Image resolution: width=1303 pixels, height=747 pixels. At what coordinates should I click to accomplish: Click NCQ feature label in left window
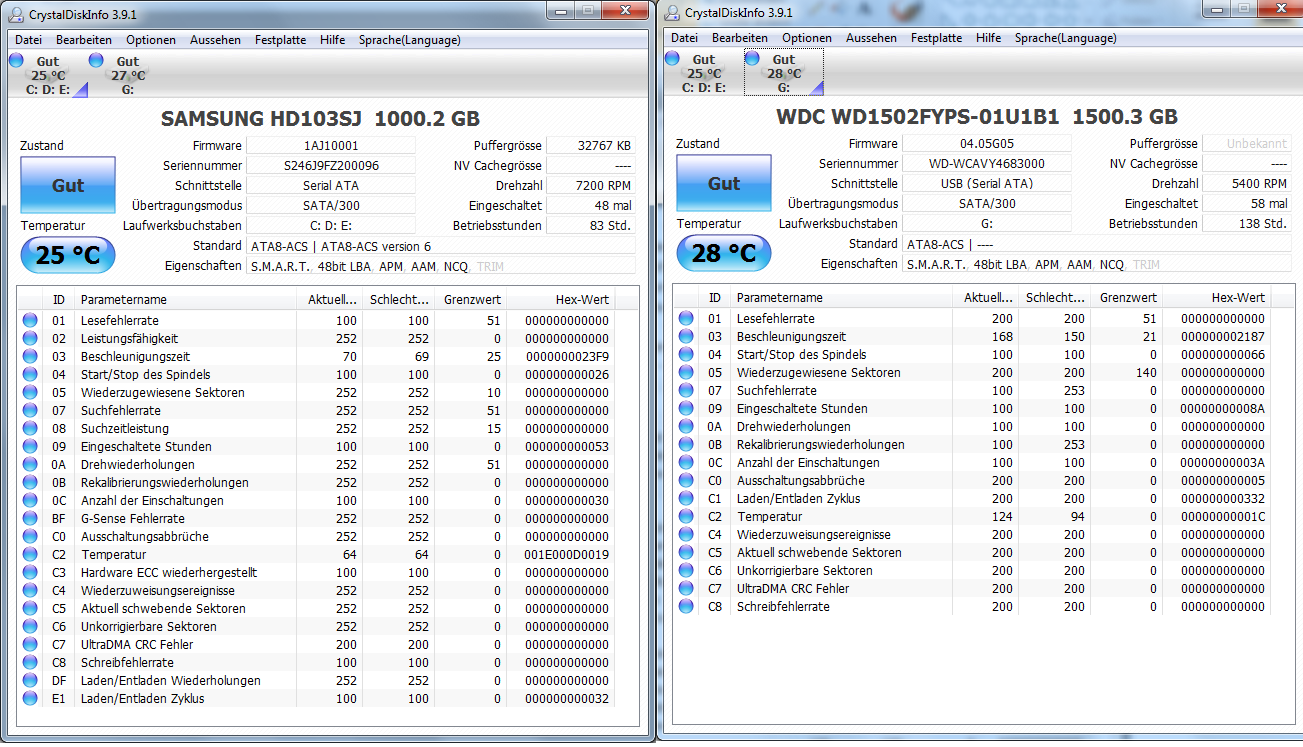[455, 266]
